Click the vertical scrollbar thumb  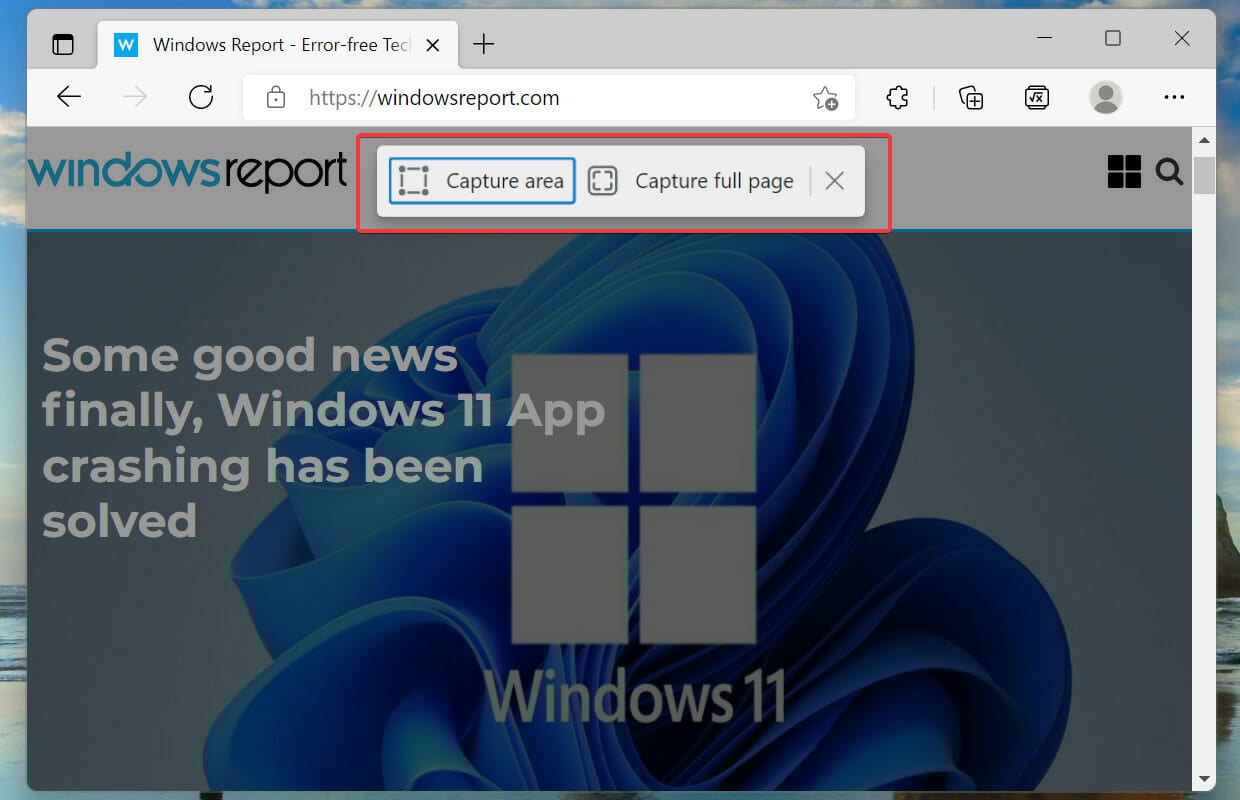point(1205,174)
